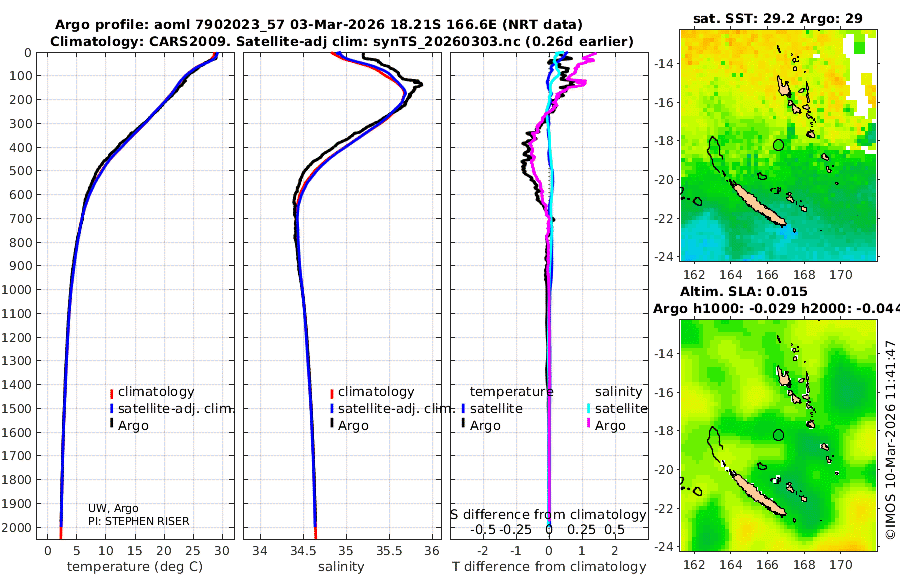Click red climatology swatch in temperature legend

pyautogui.click(x=111, y=393)
